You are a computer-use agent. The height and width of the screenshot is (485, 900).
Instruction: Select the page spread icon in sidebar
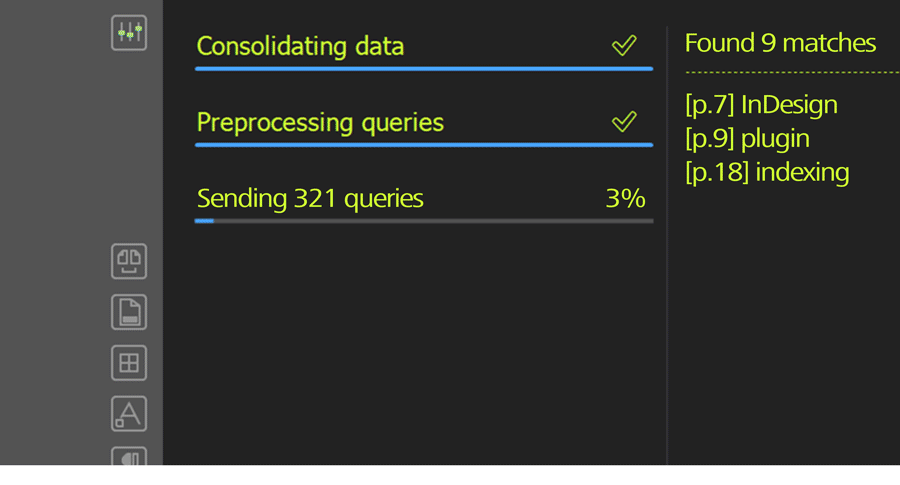[x=129, y=261]
